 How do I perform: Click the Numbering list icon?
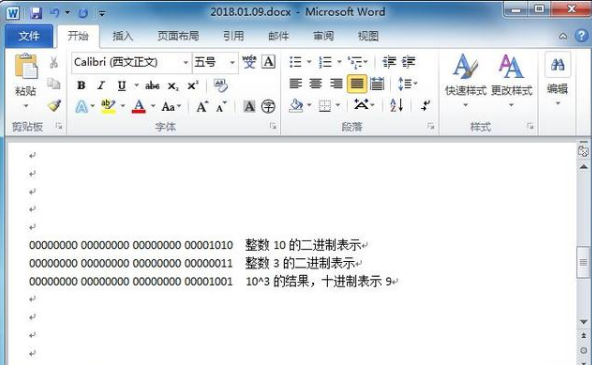325,62
